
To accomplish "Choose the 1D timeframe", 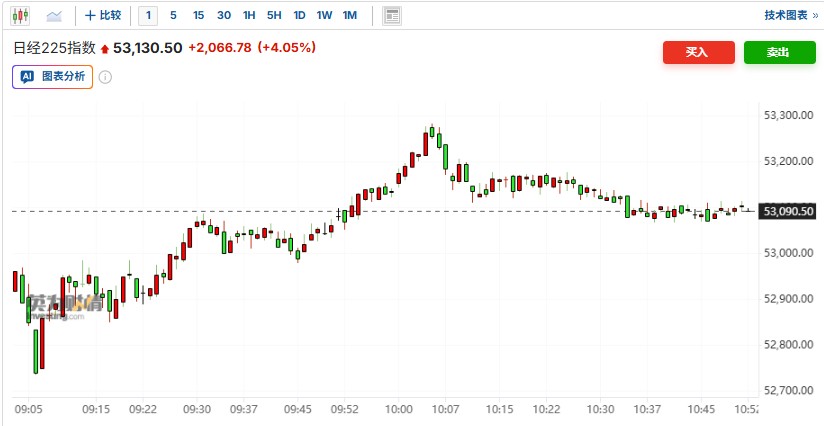I will 299,15.
